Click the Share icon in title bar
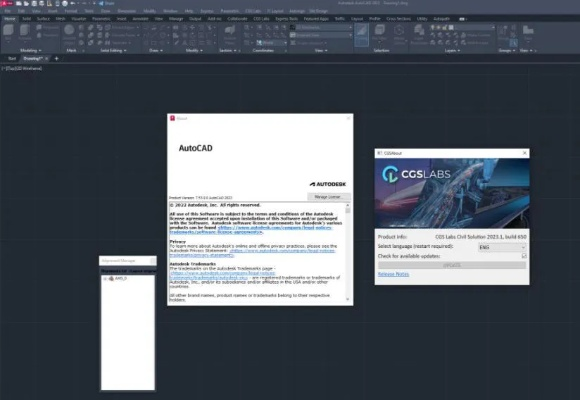 click(x=107, y=3)
